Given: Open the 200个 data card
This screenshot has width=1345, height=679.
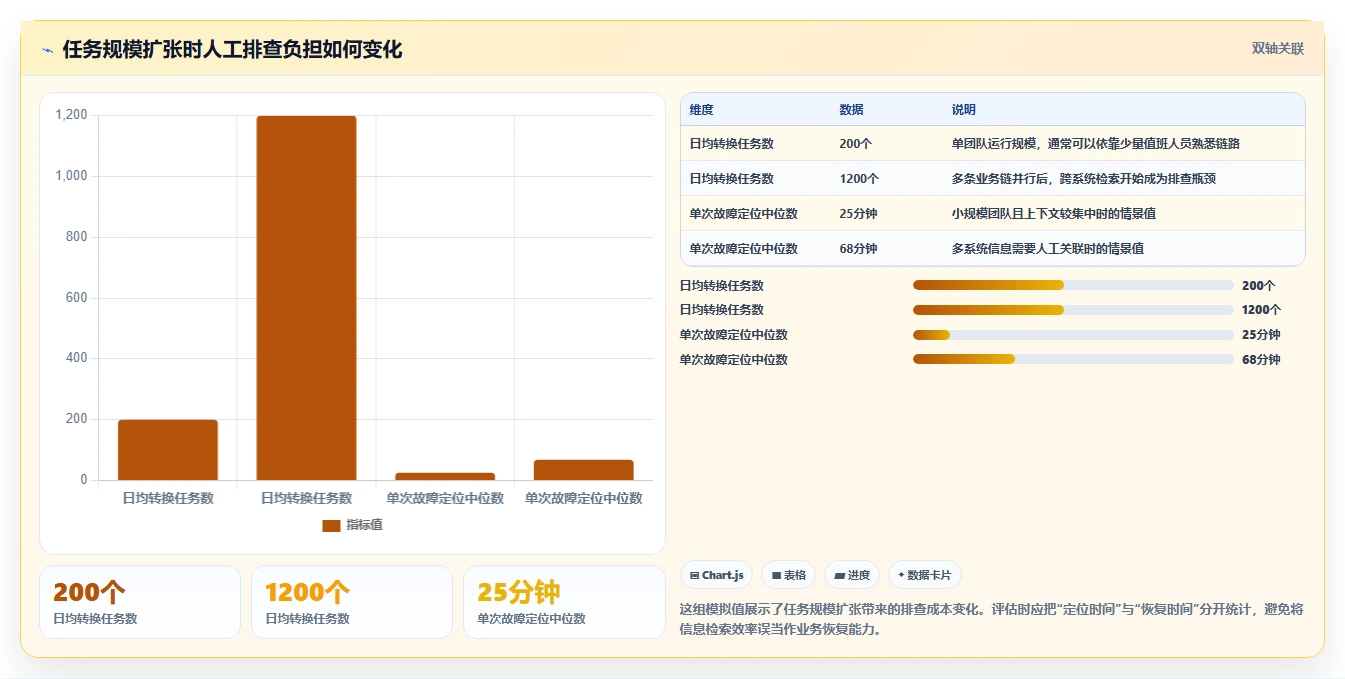Looking at the screenshot, I should tap(140, 602).
